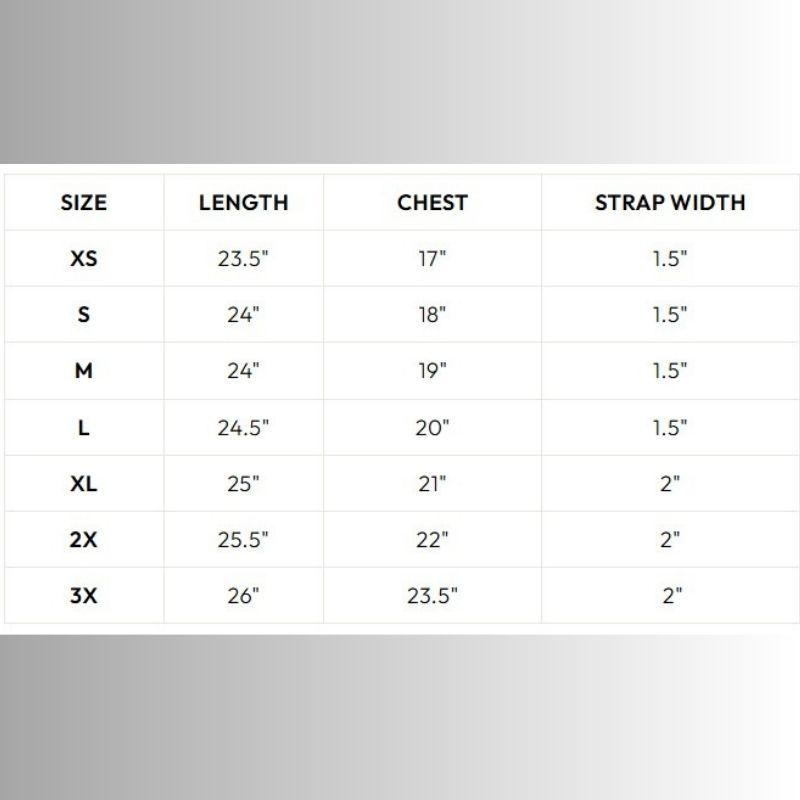Click the 25.5" length value for 2X

pos(243,540)
